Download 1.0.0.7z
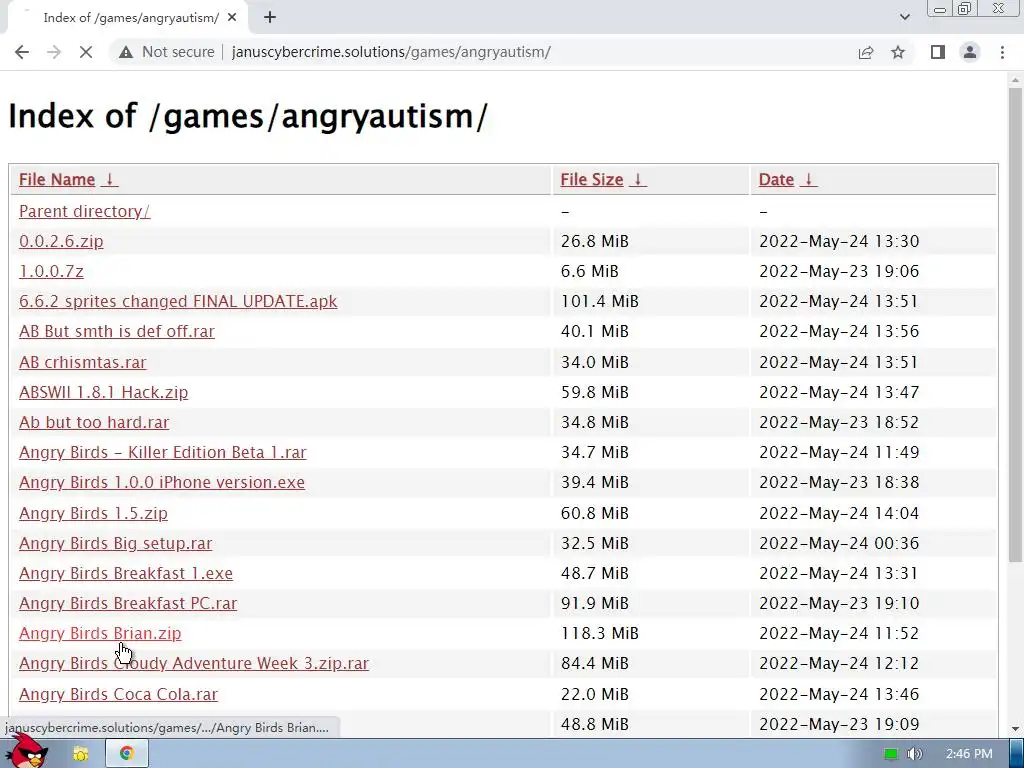Image resolution: width=1024 pixels, height=768 pixels. click(51, 271)
